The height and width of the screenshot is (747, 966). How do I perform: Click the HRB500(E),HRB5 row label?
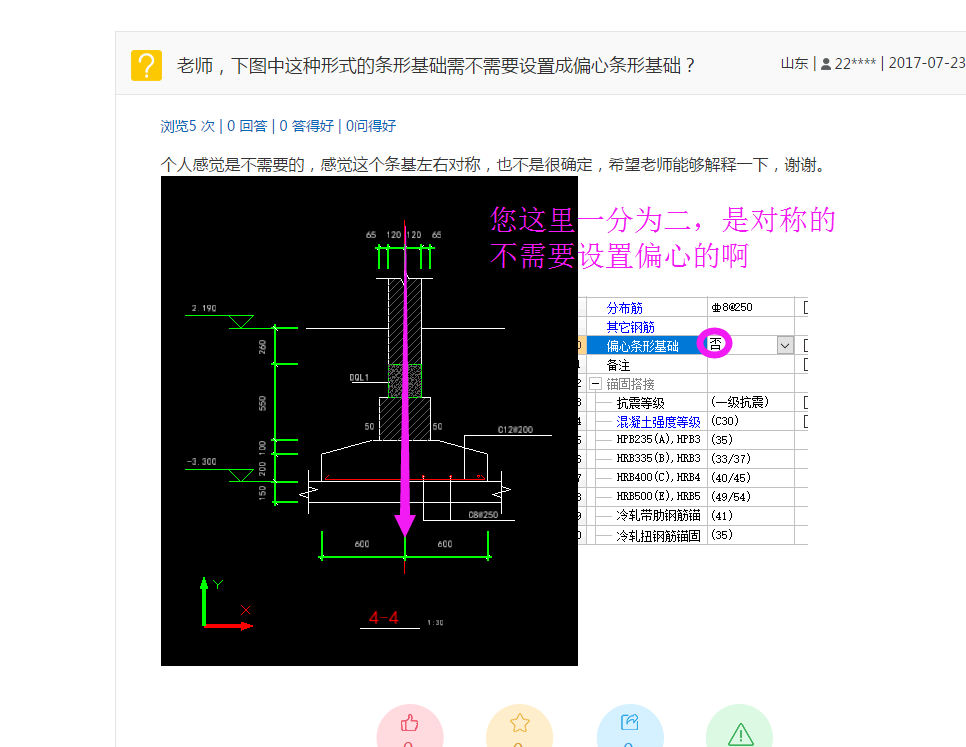pos(658,497)
